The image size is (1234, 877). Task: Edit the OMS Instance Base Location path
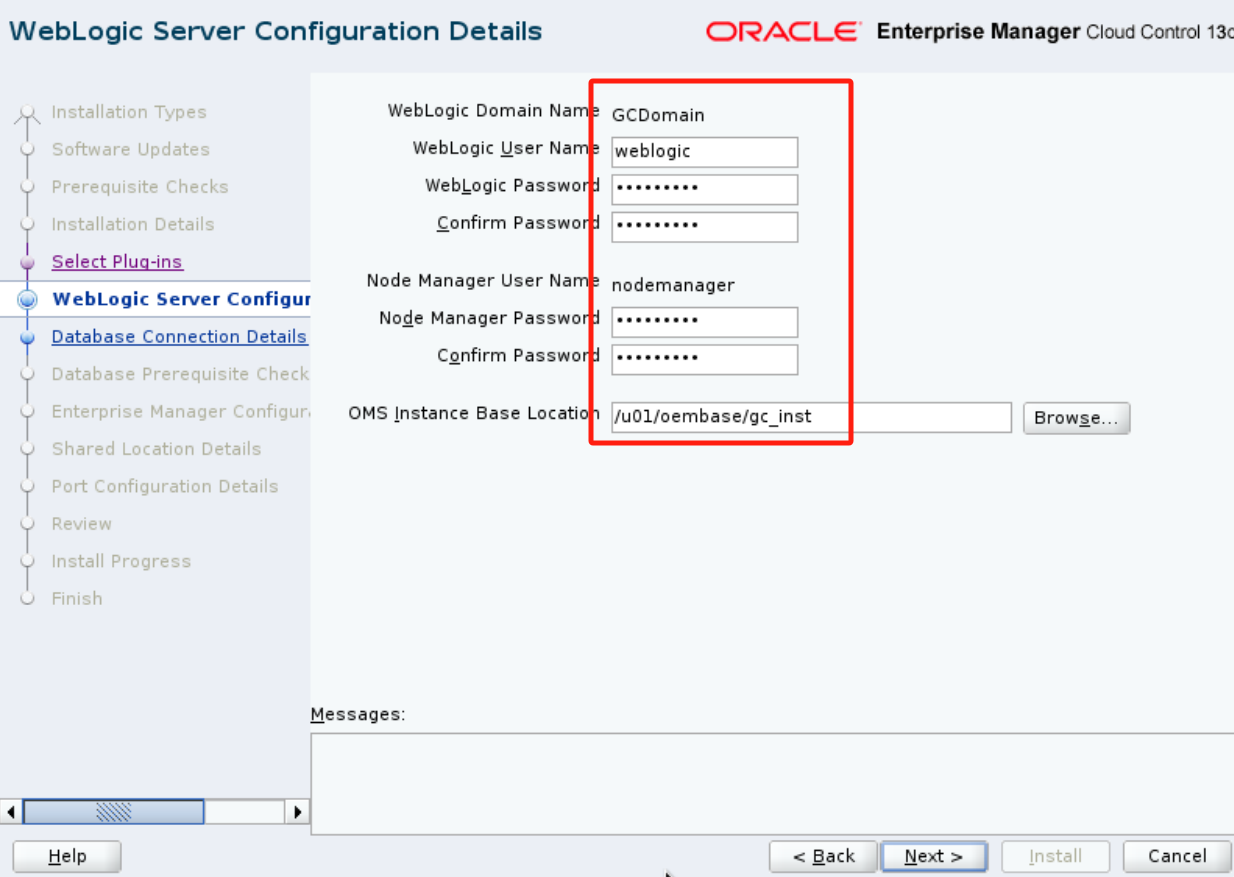[x=811, y=417]
